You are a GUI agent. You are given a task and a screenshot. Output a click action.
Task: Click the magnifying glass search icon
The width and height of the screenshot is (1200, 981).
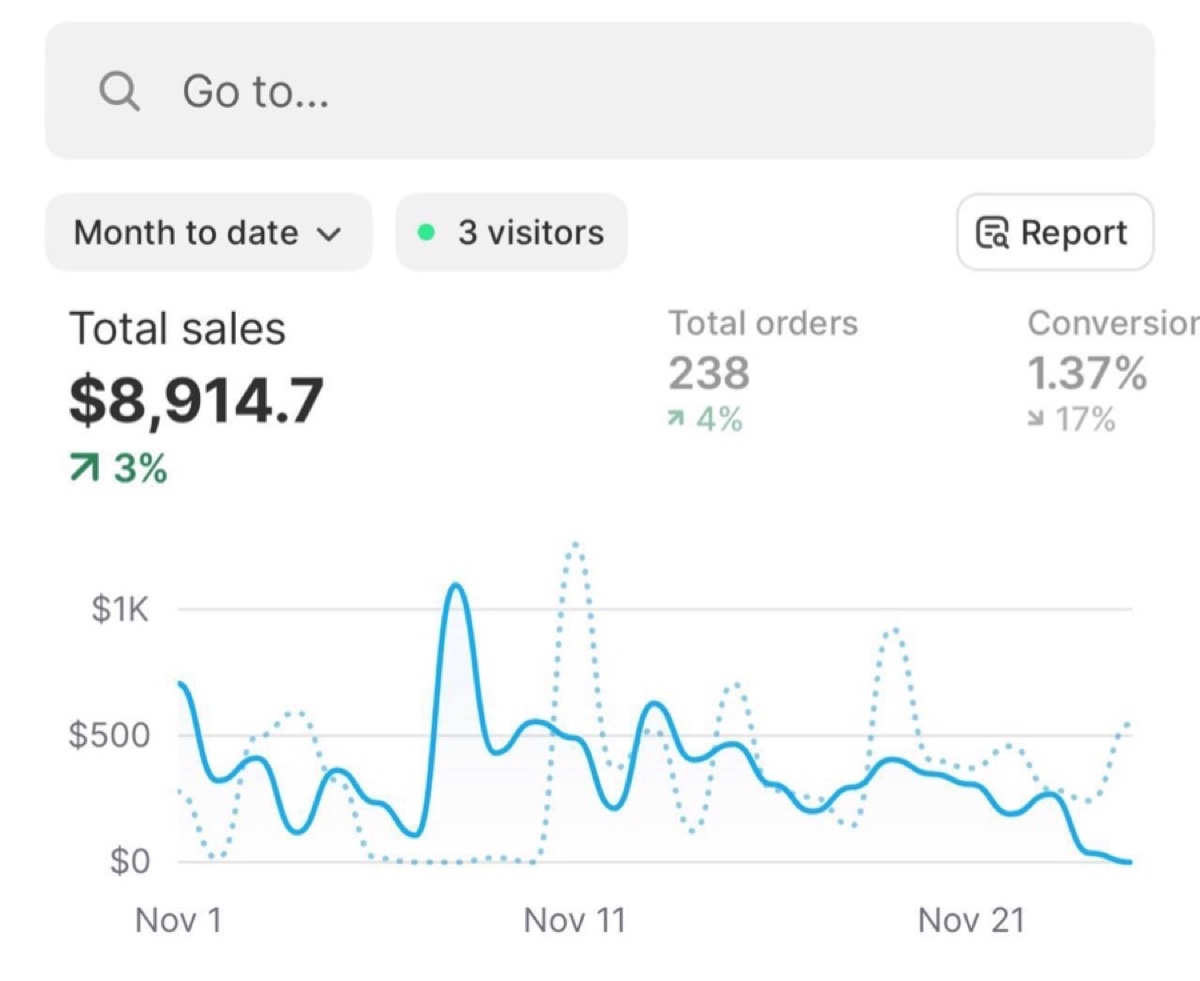tap(119, 92)
